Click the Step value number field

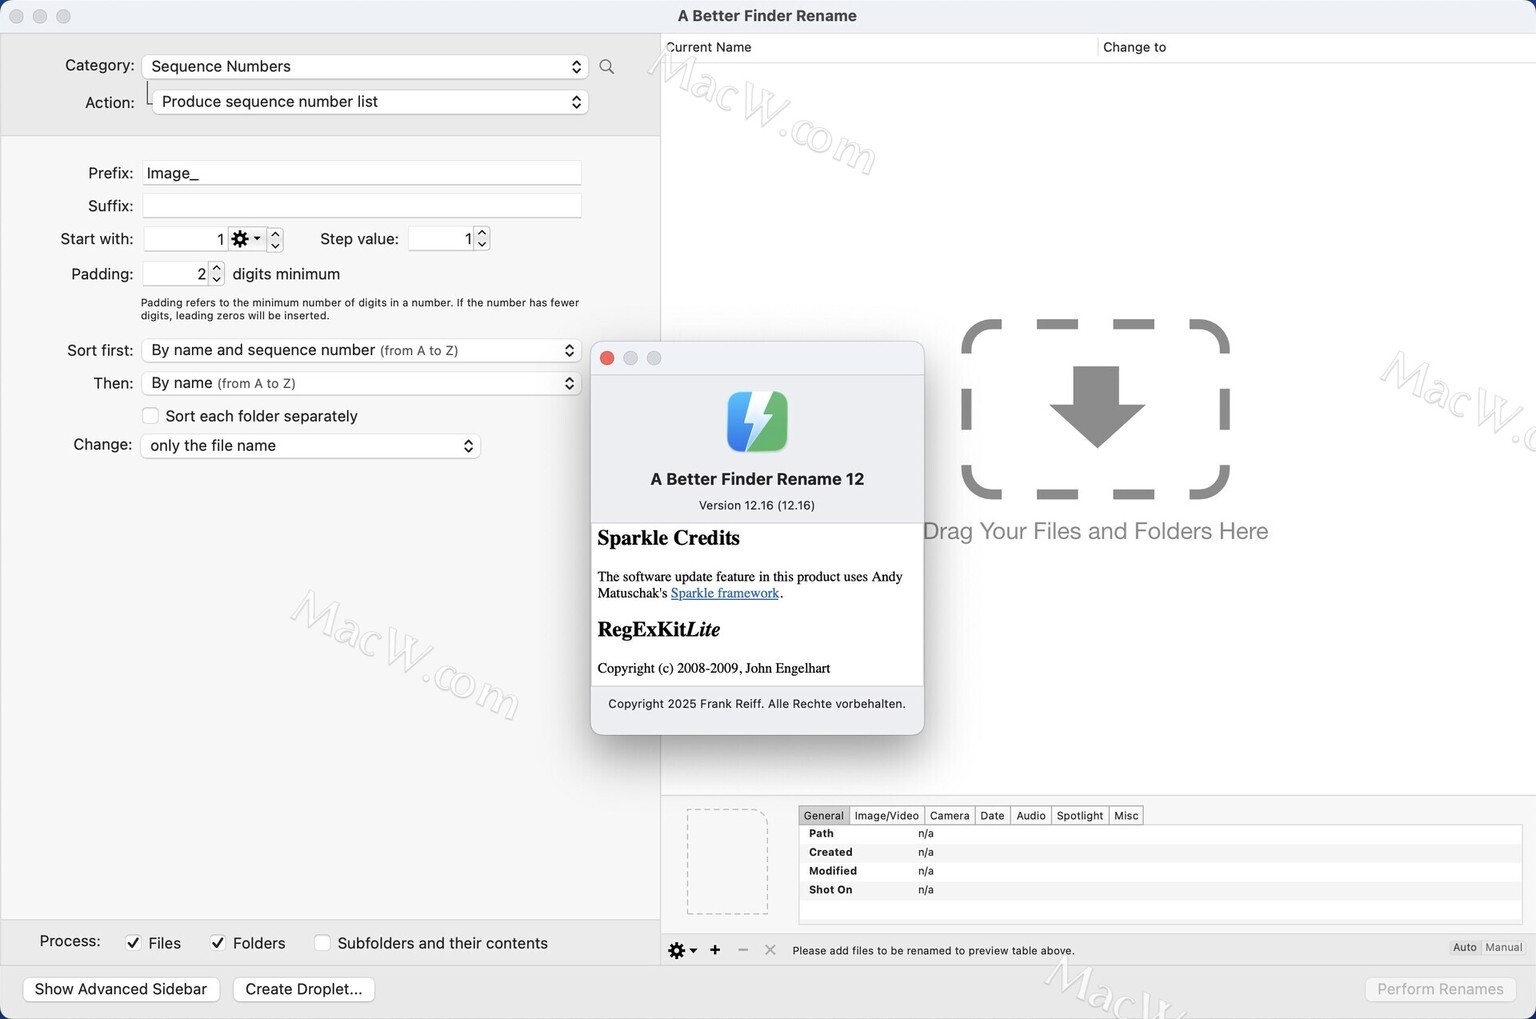441,238
